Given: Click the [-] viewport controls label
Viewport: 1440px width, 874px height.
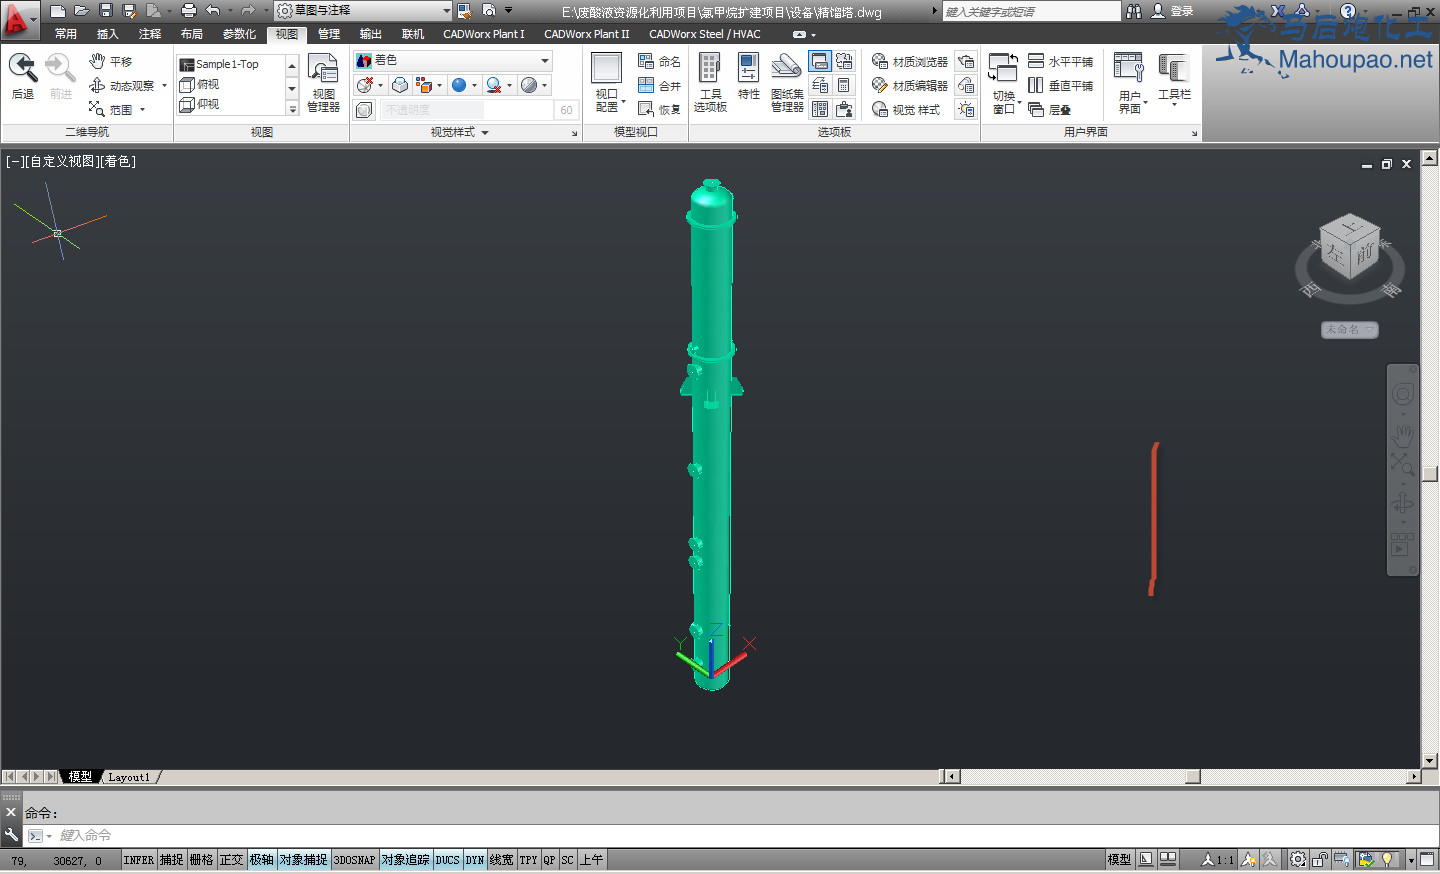Looking at the screenshot, I should pyautogui.click(x=15, y=161).
